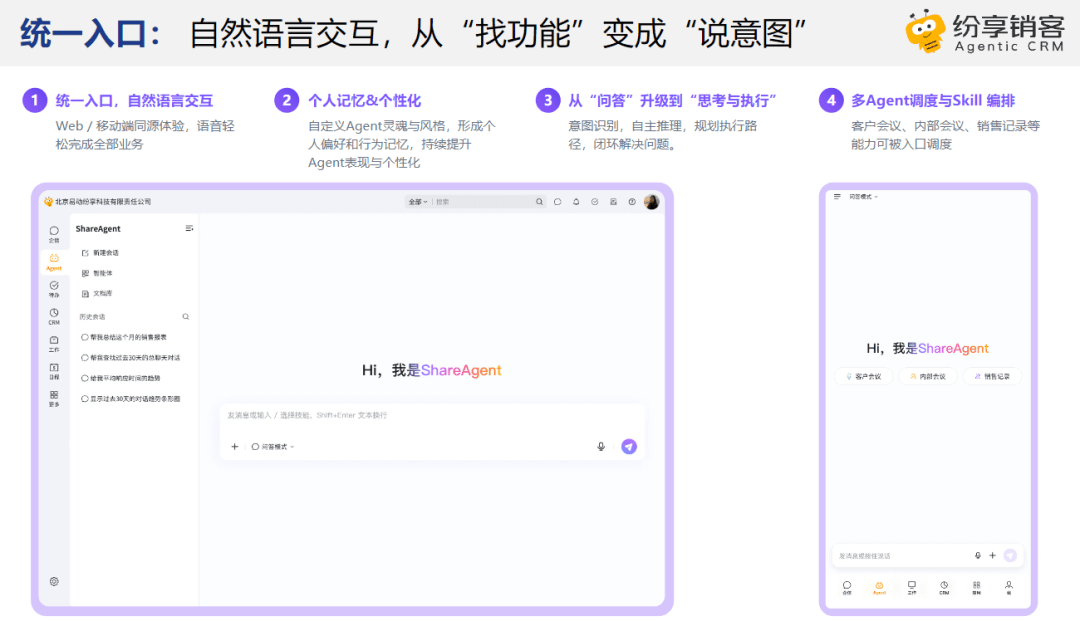Click 历史会话 heading text
Screen dimensions: 1080x621
(92, 317)
